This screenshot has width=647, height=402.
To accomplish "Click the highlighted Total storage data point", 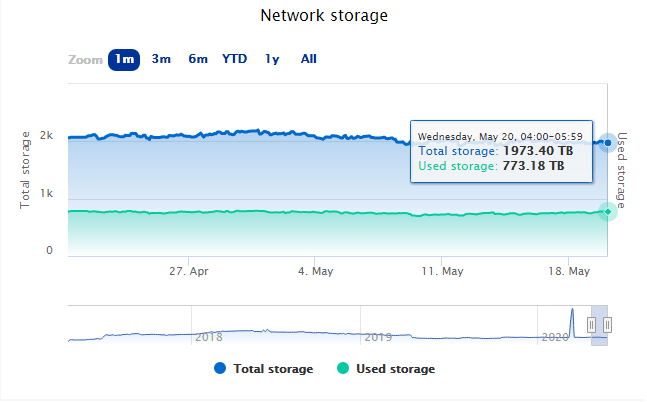I will (608, 143).
